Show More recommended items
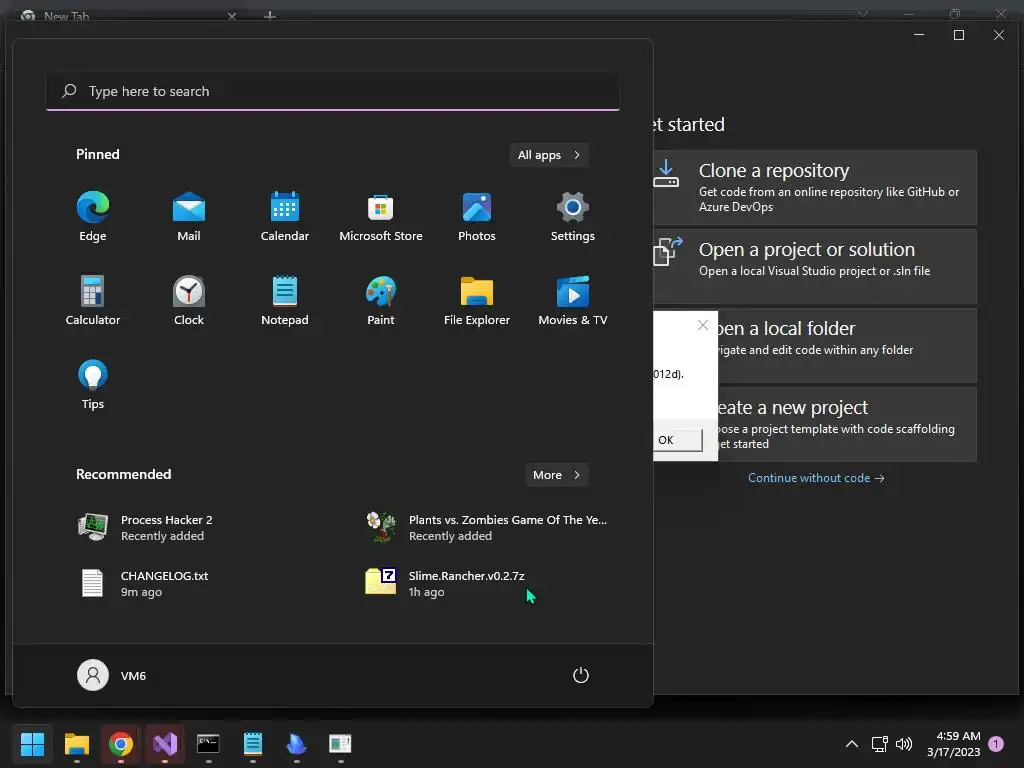Image resolution: width=1024 pixels, height=768 pixels. [556, 475]
